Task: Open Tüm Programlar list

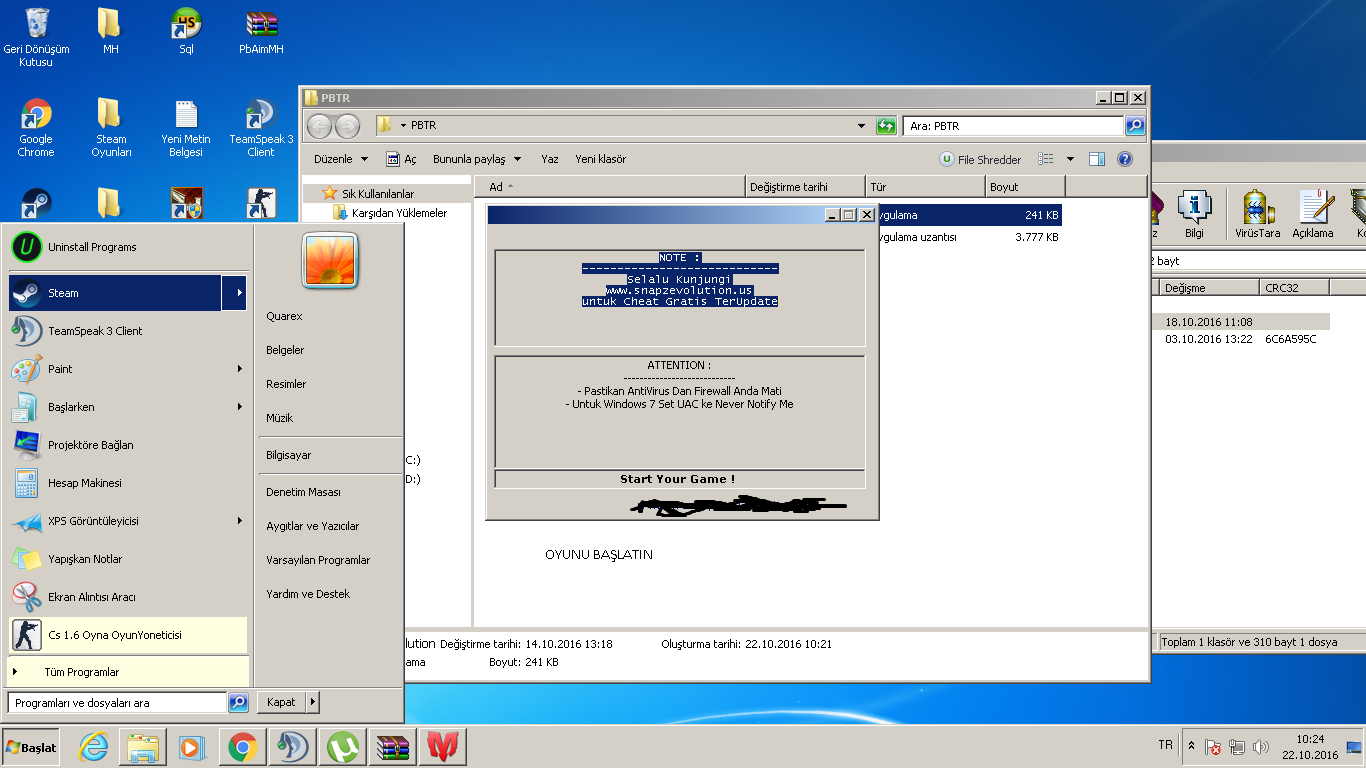Action: pyautogui.click(x=128, y=672)
